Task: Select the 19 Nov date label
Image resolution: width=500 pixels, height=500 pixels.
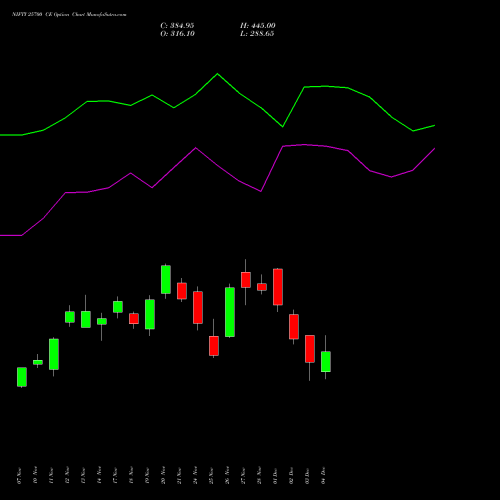Action: tap(147, 475)
